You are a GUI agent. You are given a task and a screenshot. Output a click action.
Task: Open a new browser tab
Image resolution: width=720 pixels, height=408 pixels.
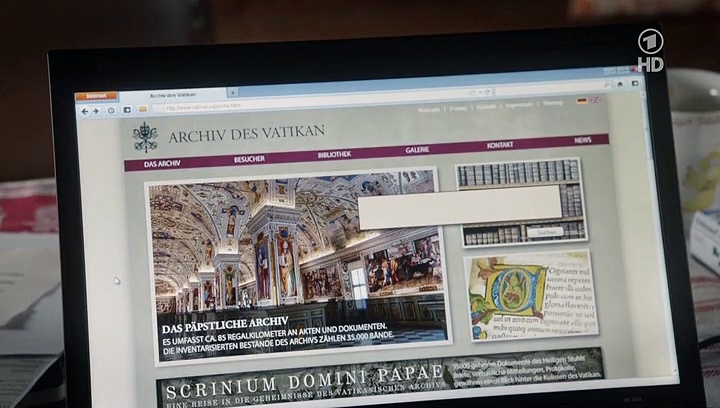tap(233, 93)
